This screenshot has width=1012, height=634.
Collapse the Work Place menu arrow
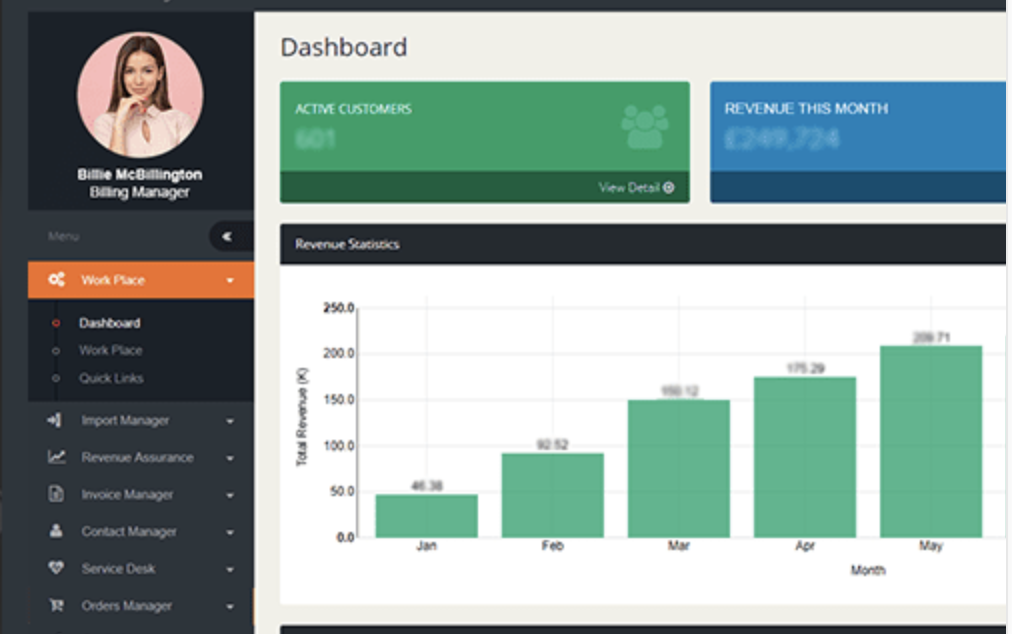click(x=230, y=281)
